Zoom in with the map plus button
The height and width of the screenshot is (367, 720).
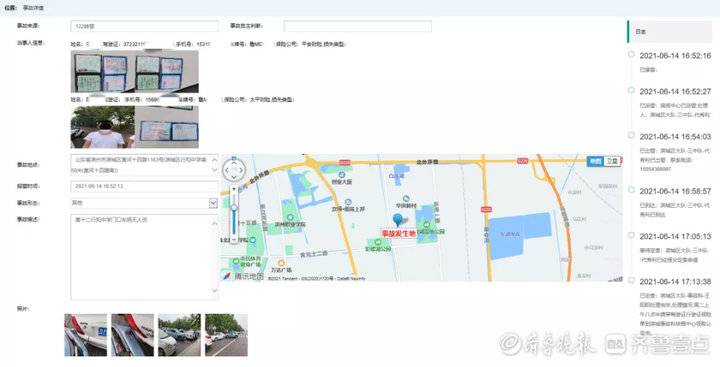234,189
